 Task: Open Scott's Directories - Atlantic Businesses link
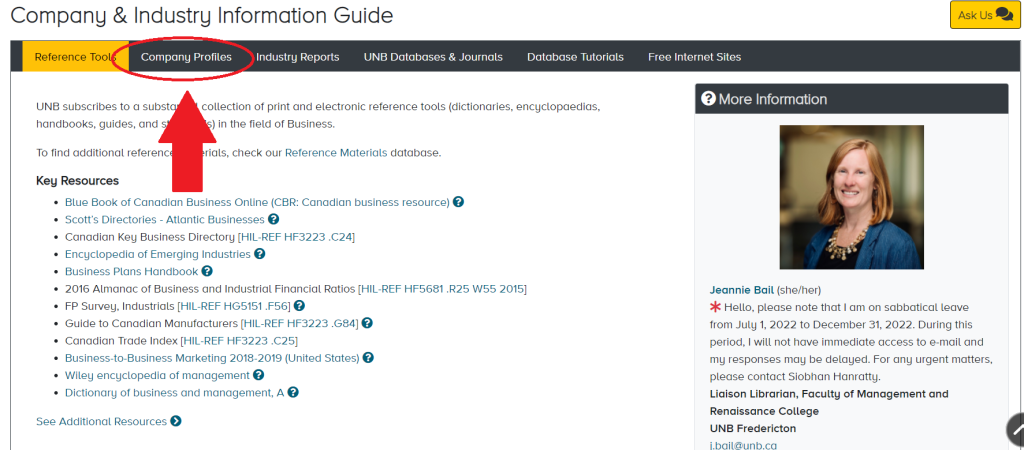165,219
